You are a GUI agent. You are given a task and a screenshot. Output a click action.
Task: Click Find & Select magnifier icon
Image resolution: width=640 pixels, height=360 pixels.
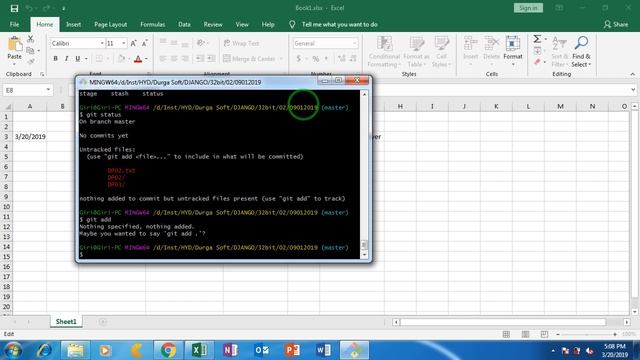click(x=581, y=43)
